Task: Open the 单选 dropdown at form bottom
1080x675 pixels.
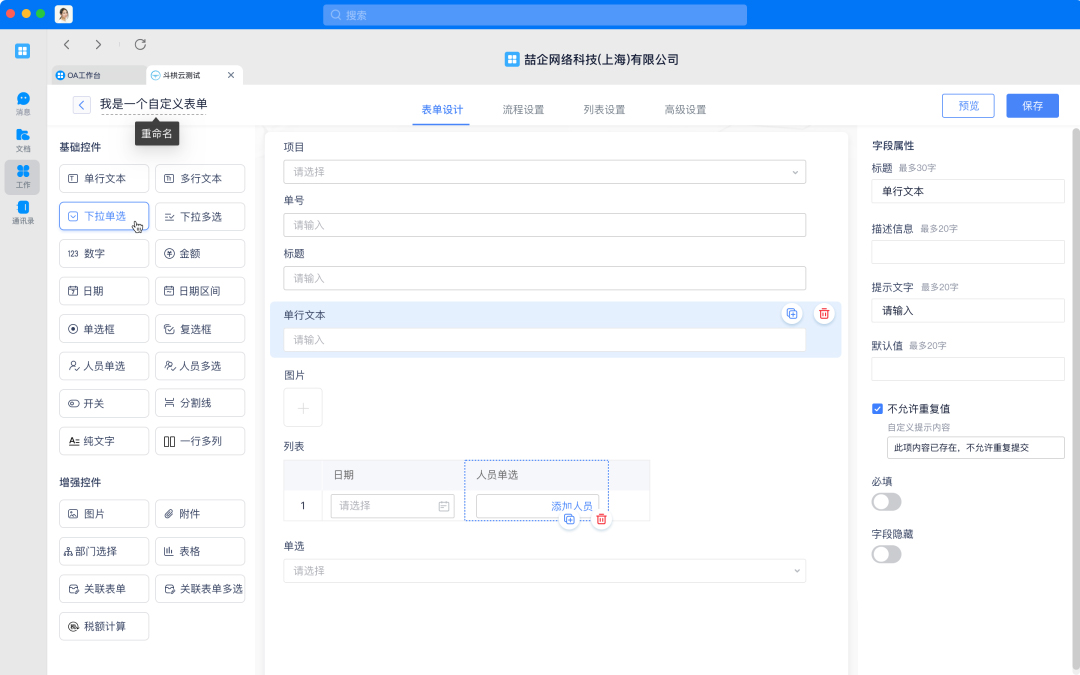Action: click(544, 570)
